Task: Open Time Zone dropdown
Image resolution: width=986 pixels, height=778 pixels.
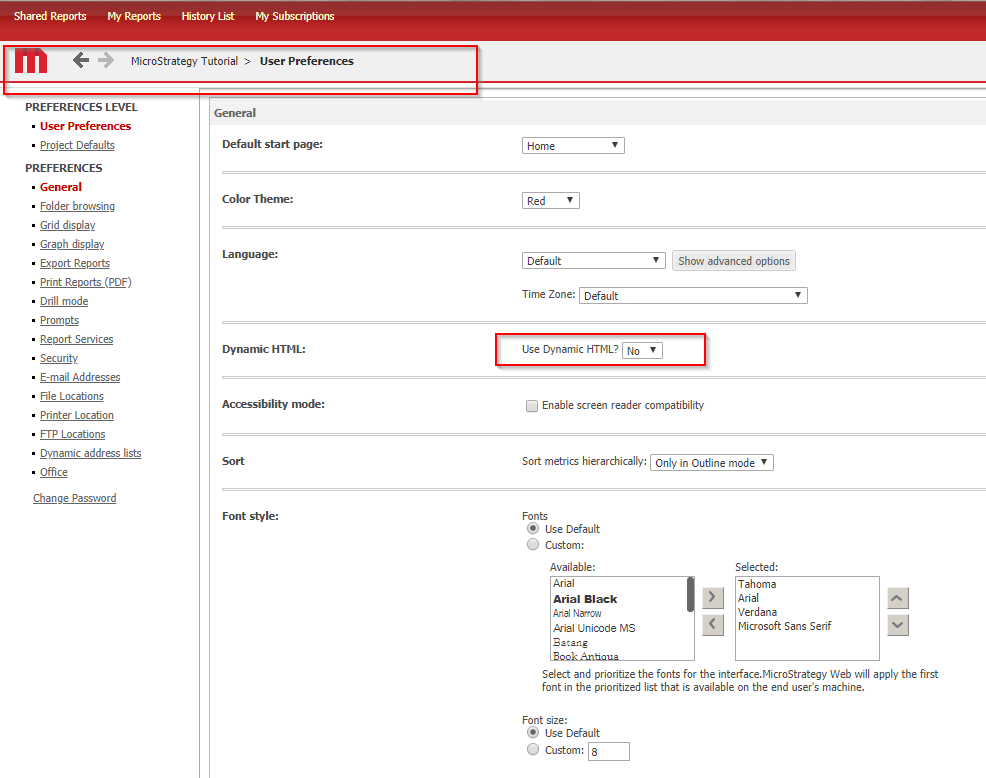Action: 693,296
